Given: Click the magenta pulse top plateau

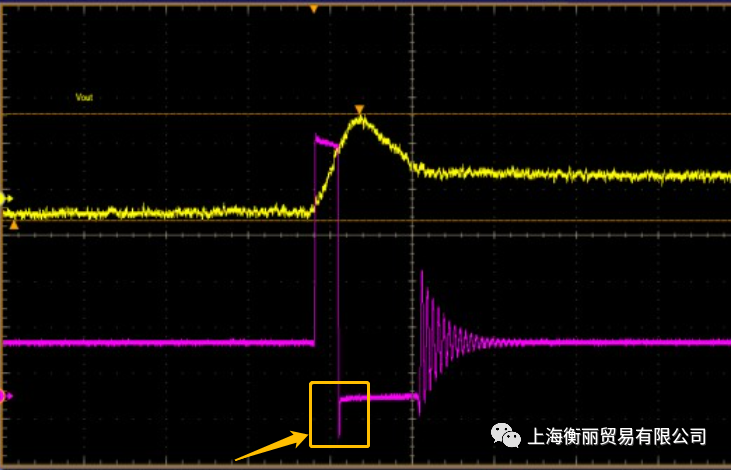Looking at the screenshot, I should (x=326, y=141).
